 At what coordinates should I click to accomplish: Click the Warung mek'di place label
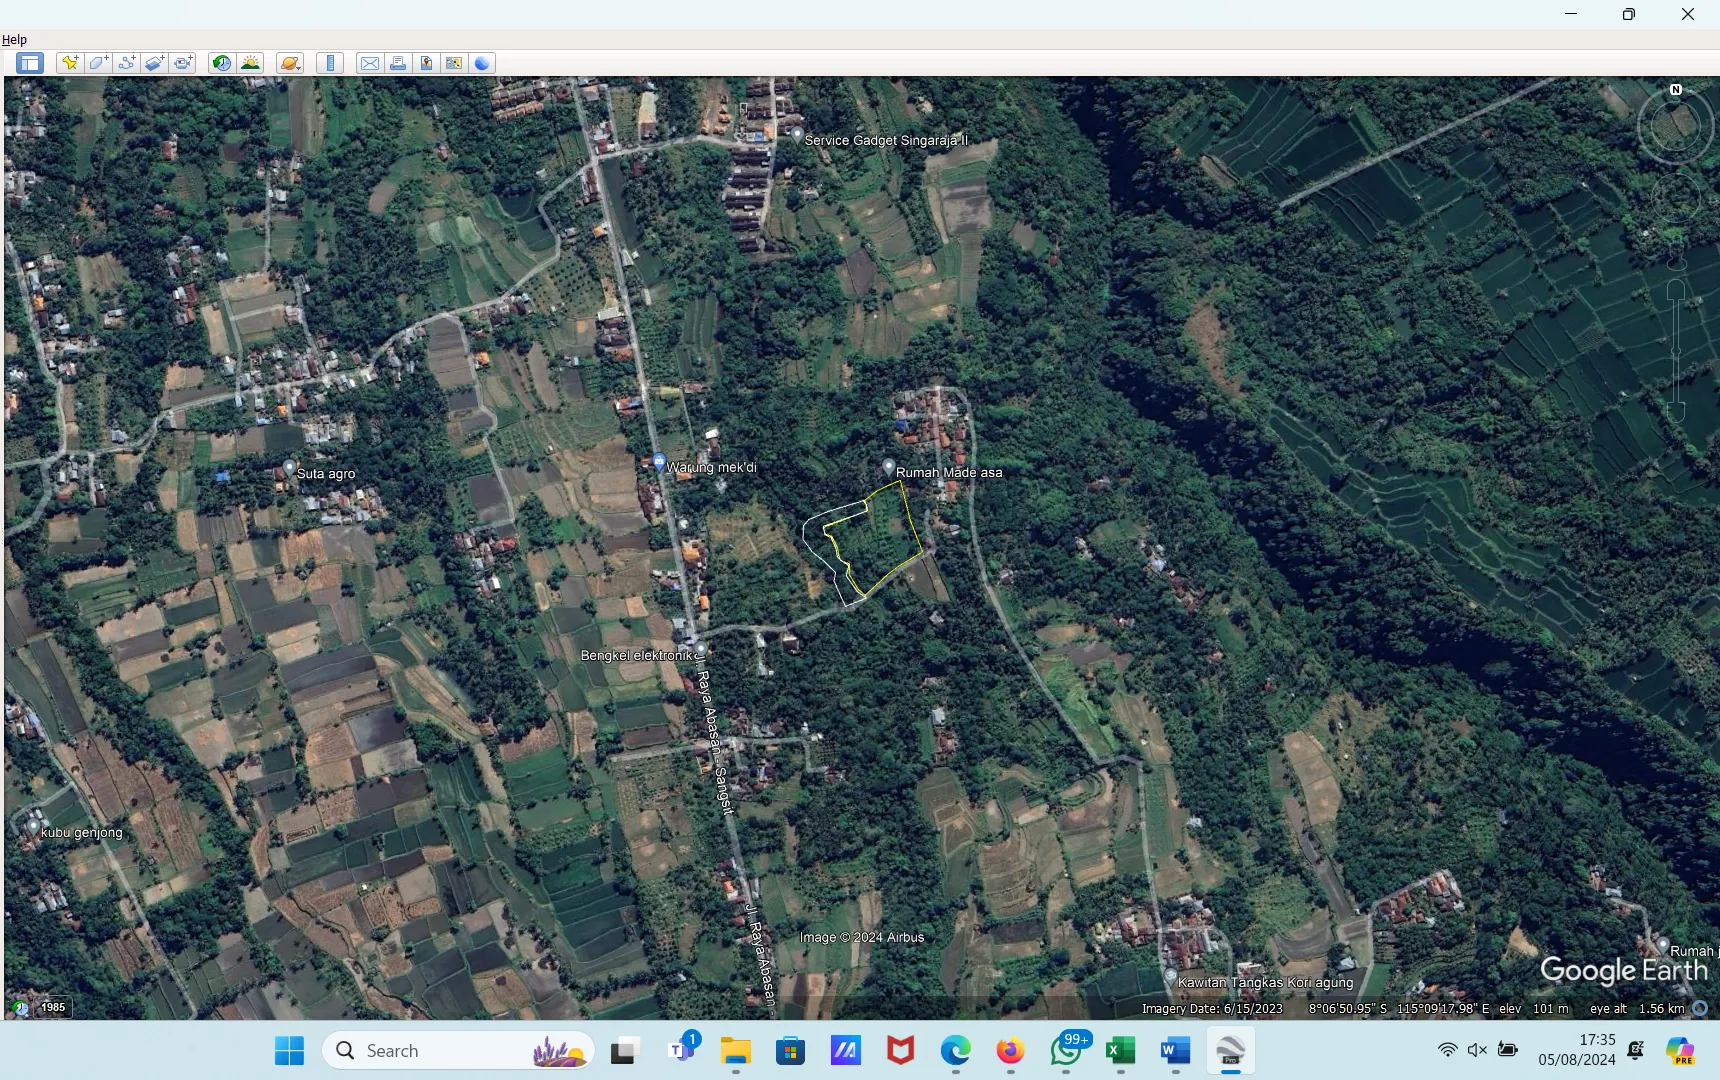(x=711, y=467)
